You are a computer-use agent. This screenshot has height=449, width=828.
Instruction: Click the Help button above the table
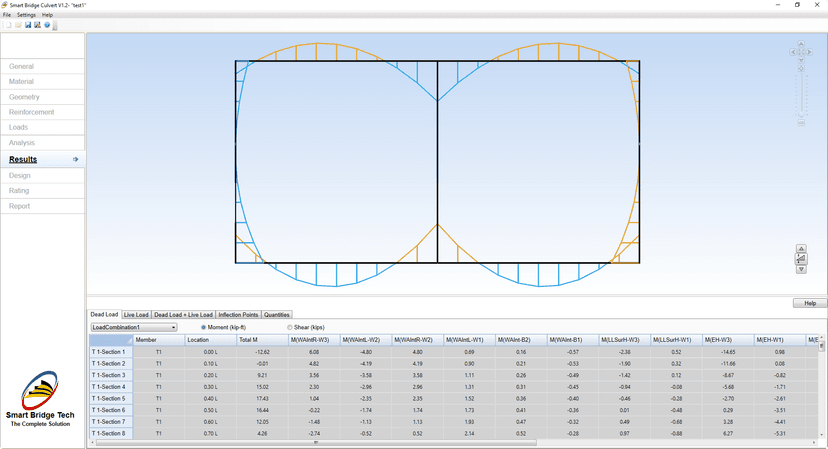pyautogui.click(x=809, y=303)
